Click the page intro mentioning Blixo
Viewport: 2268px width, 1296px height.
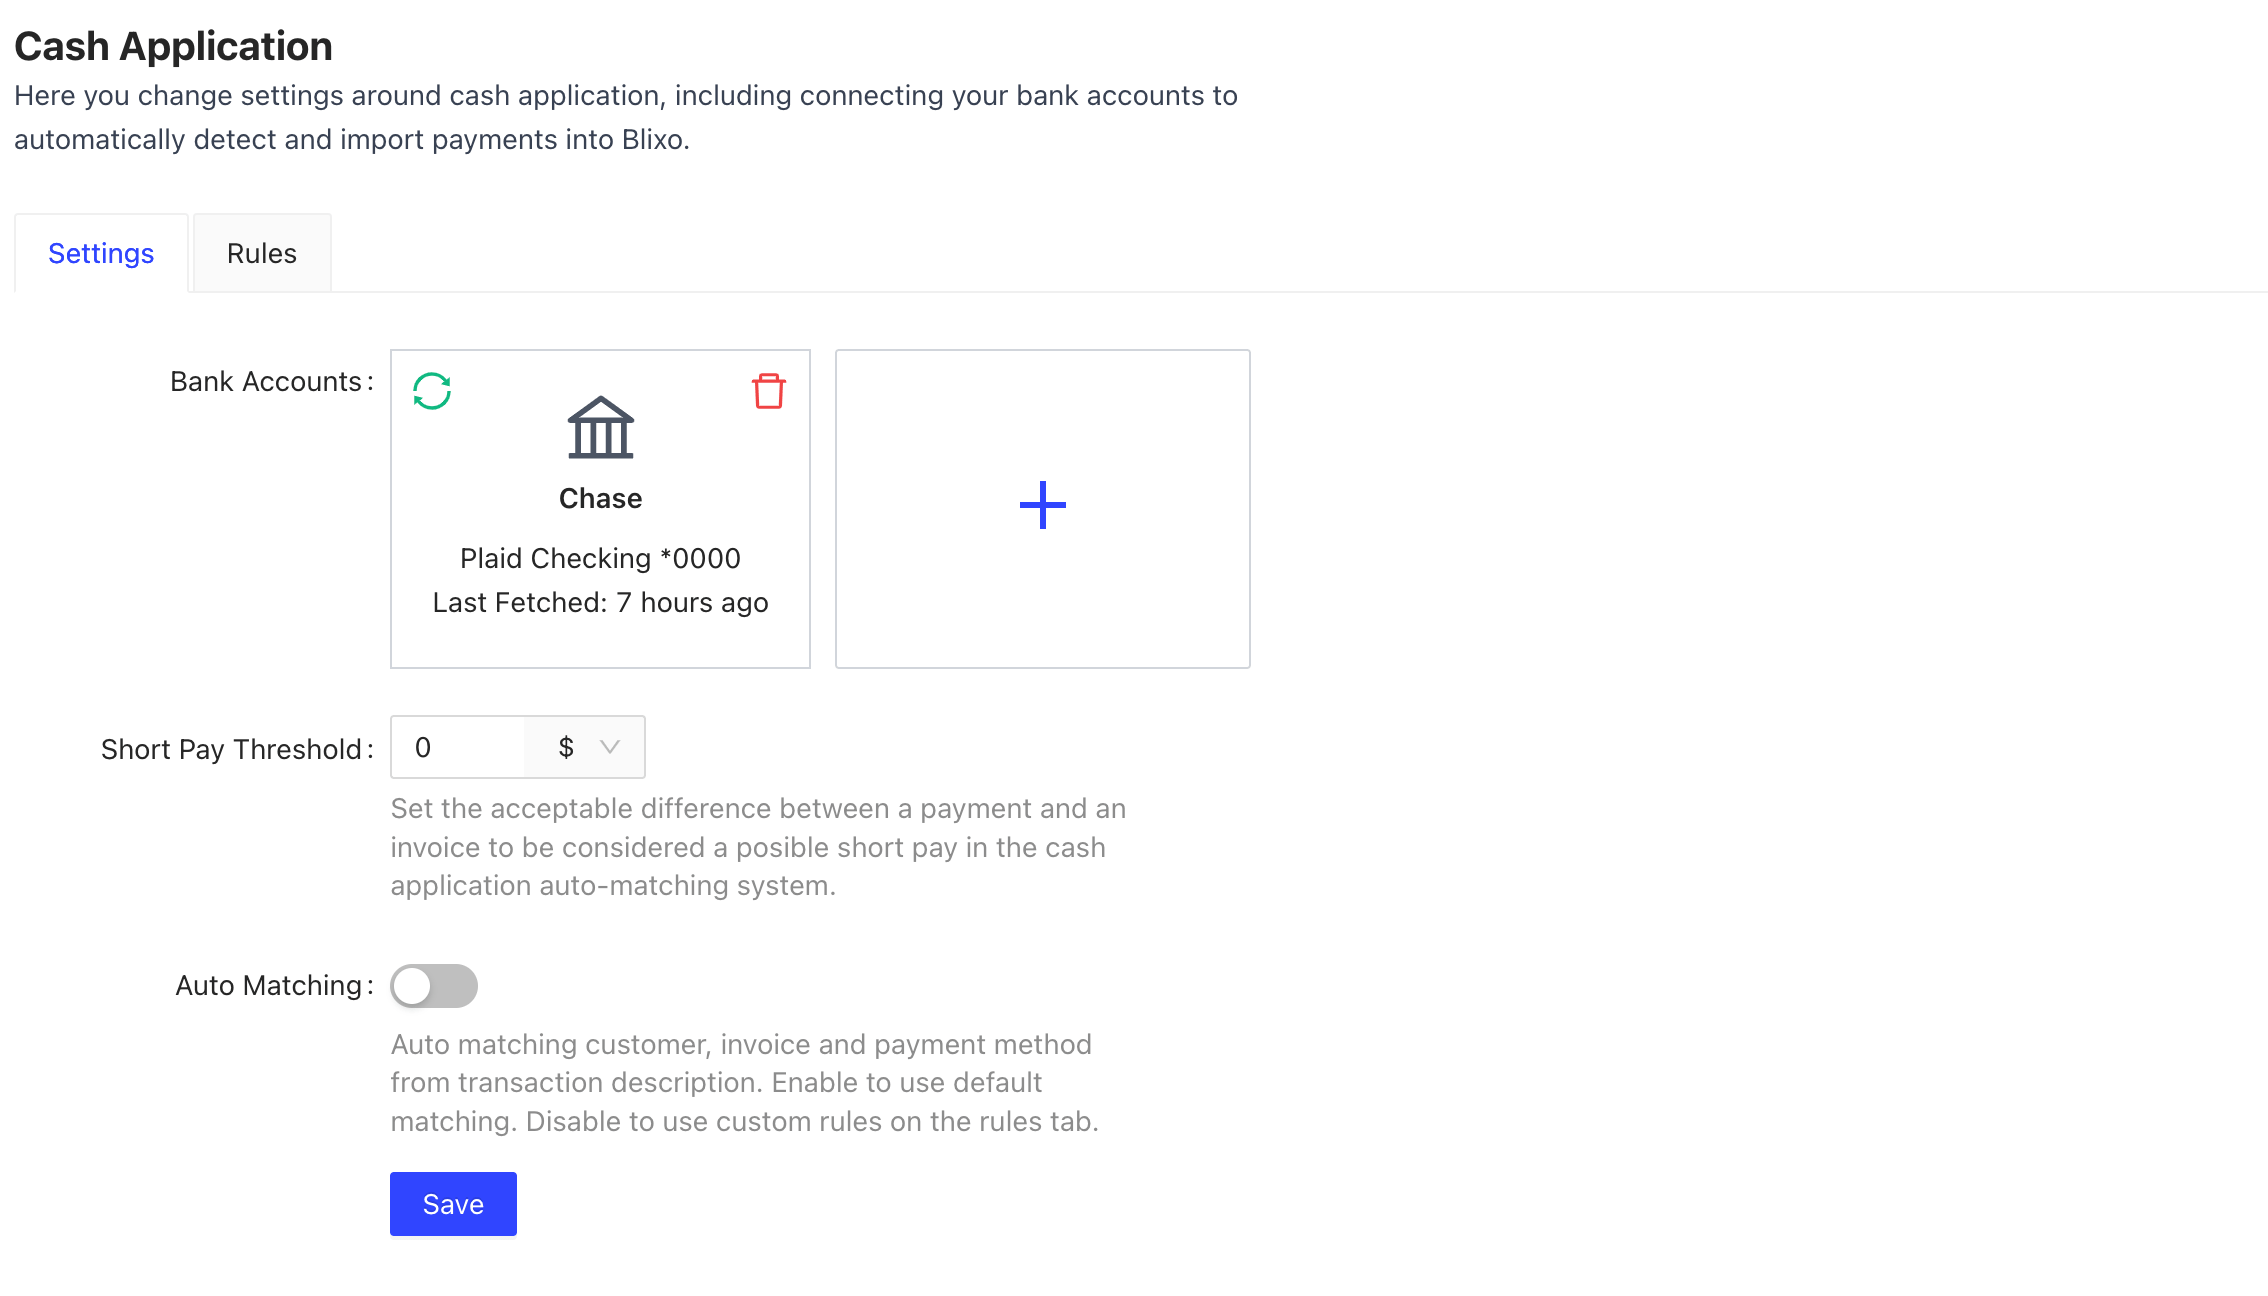pos(626,117)
